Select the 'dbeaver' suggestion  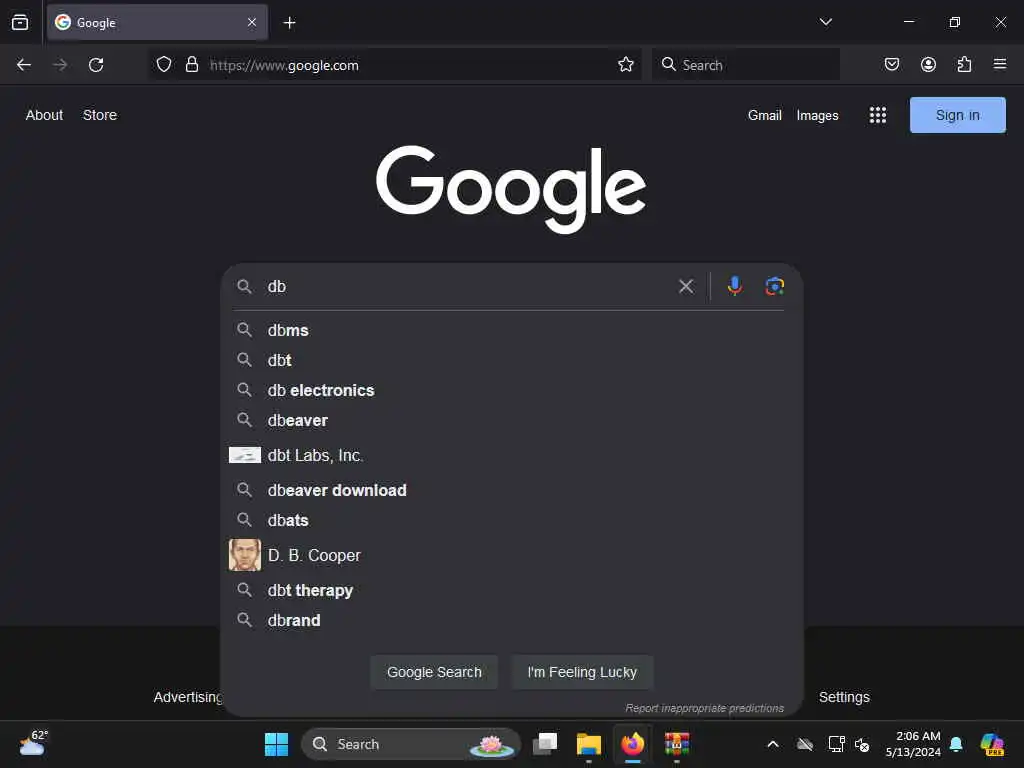coord(511,421)
